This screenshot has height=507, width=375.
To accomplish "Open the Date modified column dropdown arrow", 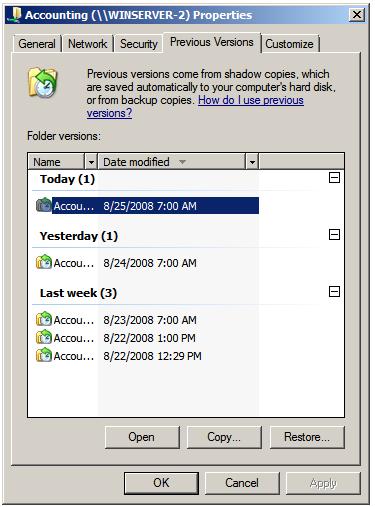I will pos(252,162).
